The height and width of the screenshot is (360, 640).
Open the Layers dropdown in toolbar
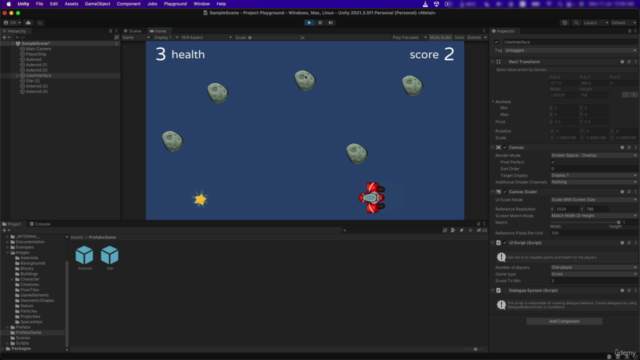click(596, 23)
